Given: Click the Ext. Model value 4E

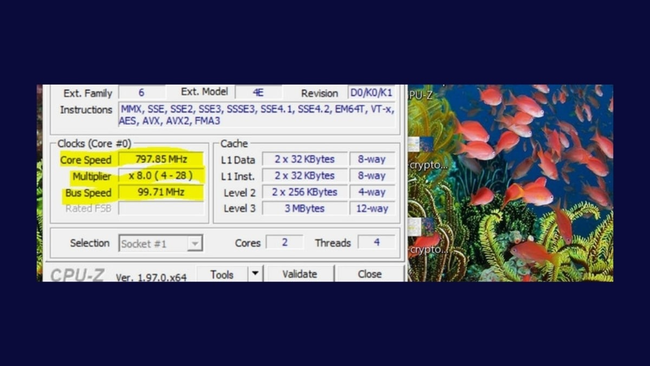Looking at the screenshot, I should coord(258,92).
